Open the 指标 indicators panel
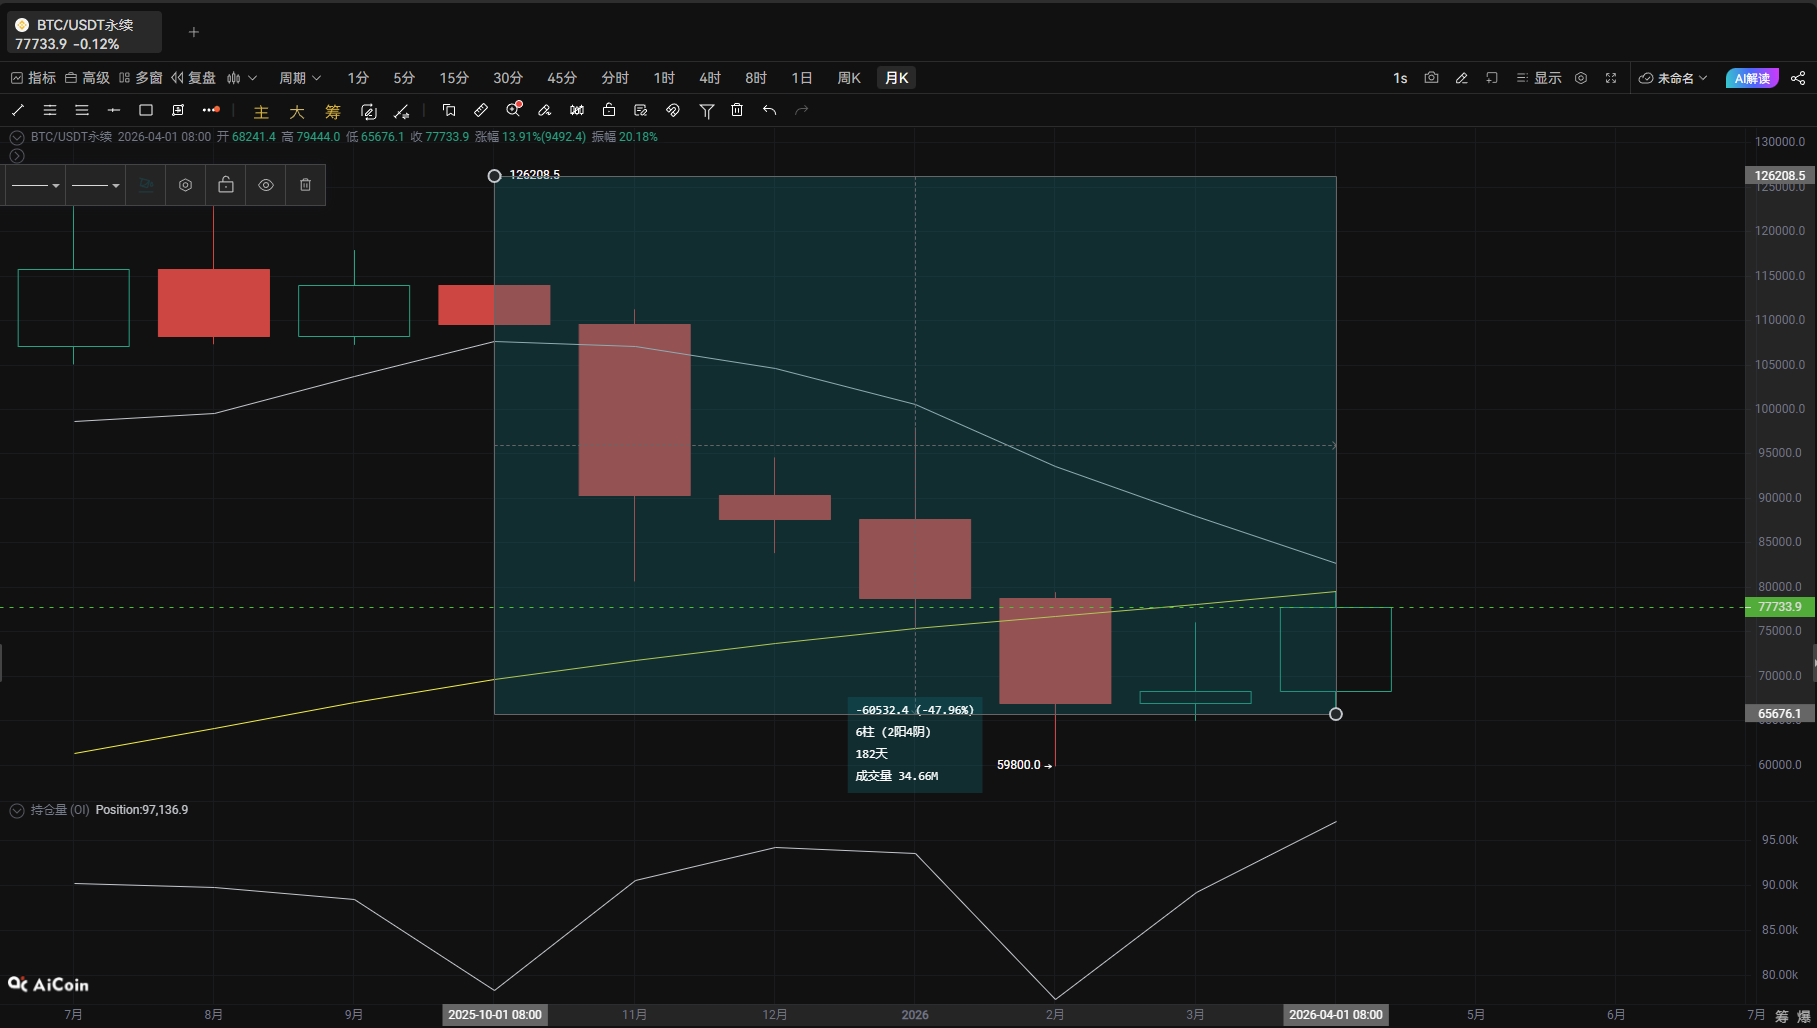The image size is (1817, 1028). (33, 78)
